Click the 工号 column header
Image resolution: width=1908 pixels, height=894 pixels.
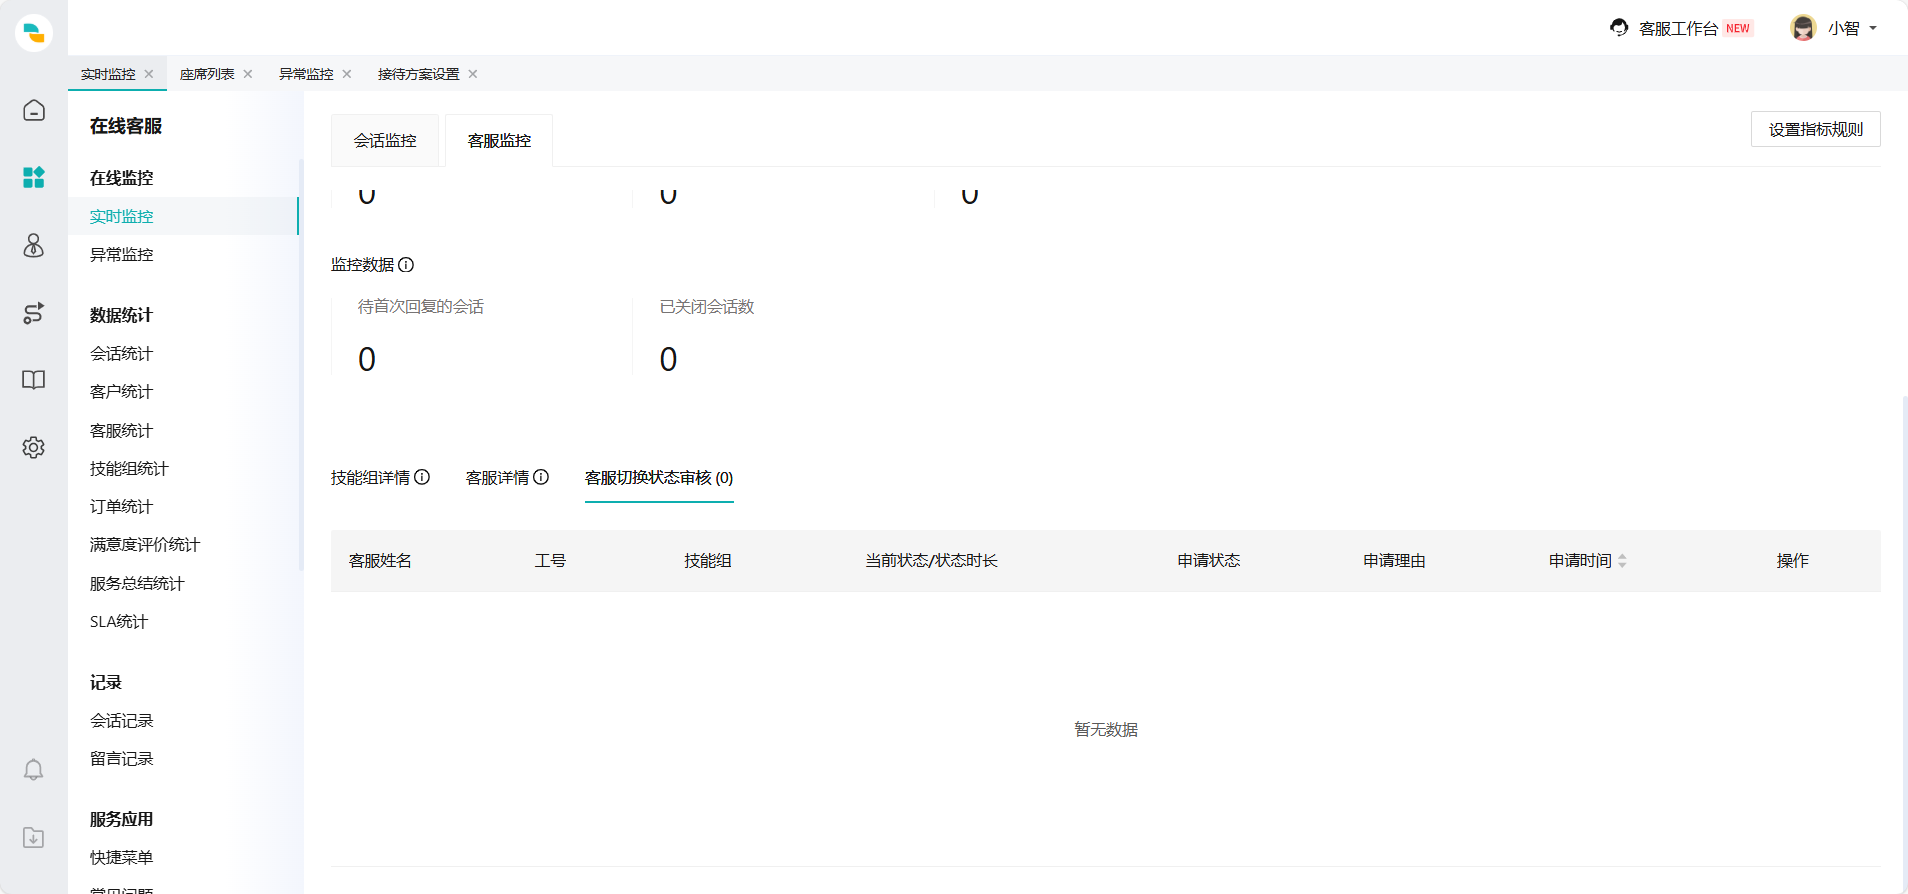tap(550, 561)
